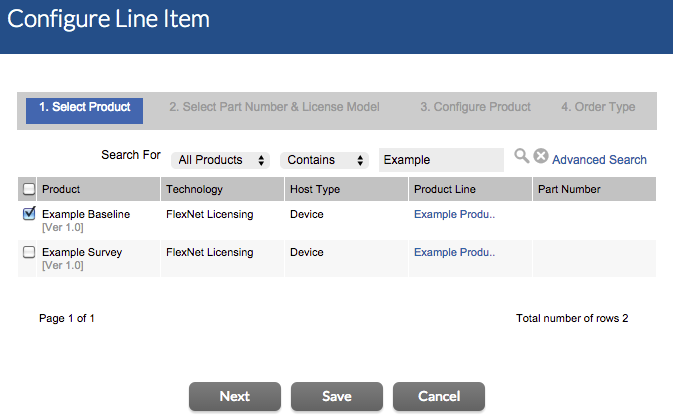
Task: Open the Configure Product step tab
Action: coord(475,108)
